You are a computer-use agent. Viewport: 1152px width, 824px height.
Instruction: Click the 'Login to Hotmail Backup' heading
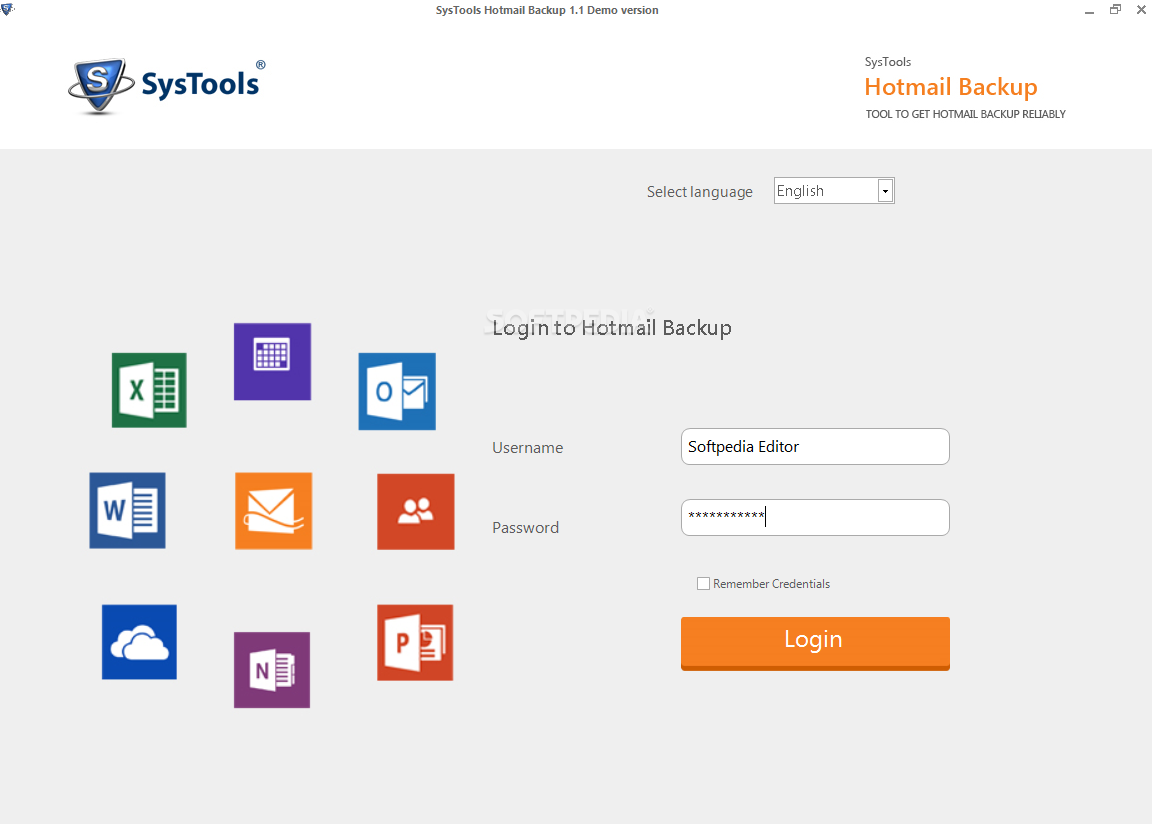[x=612, y=328]
